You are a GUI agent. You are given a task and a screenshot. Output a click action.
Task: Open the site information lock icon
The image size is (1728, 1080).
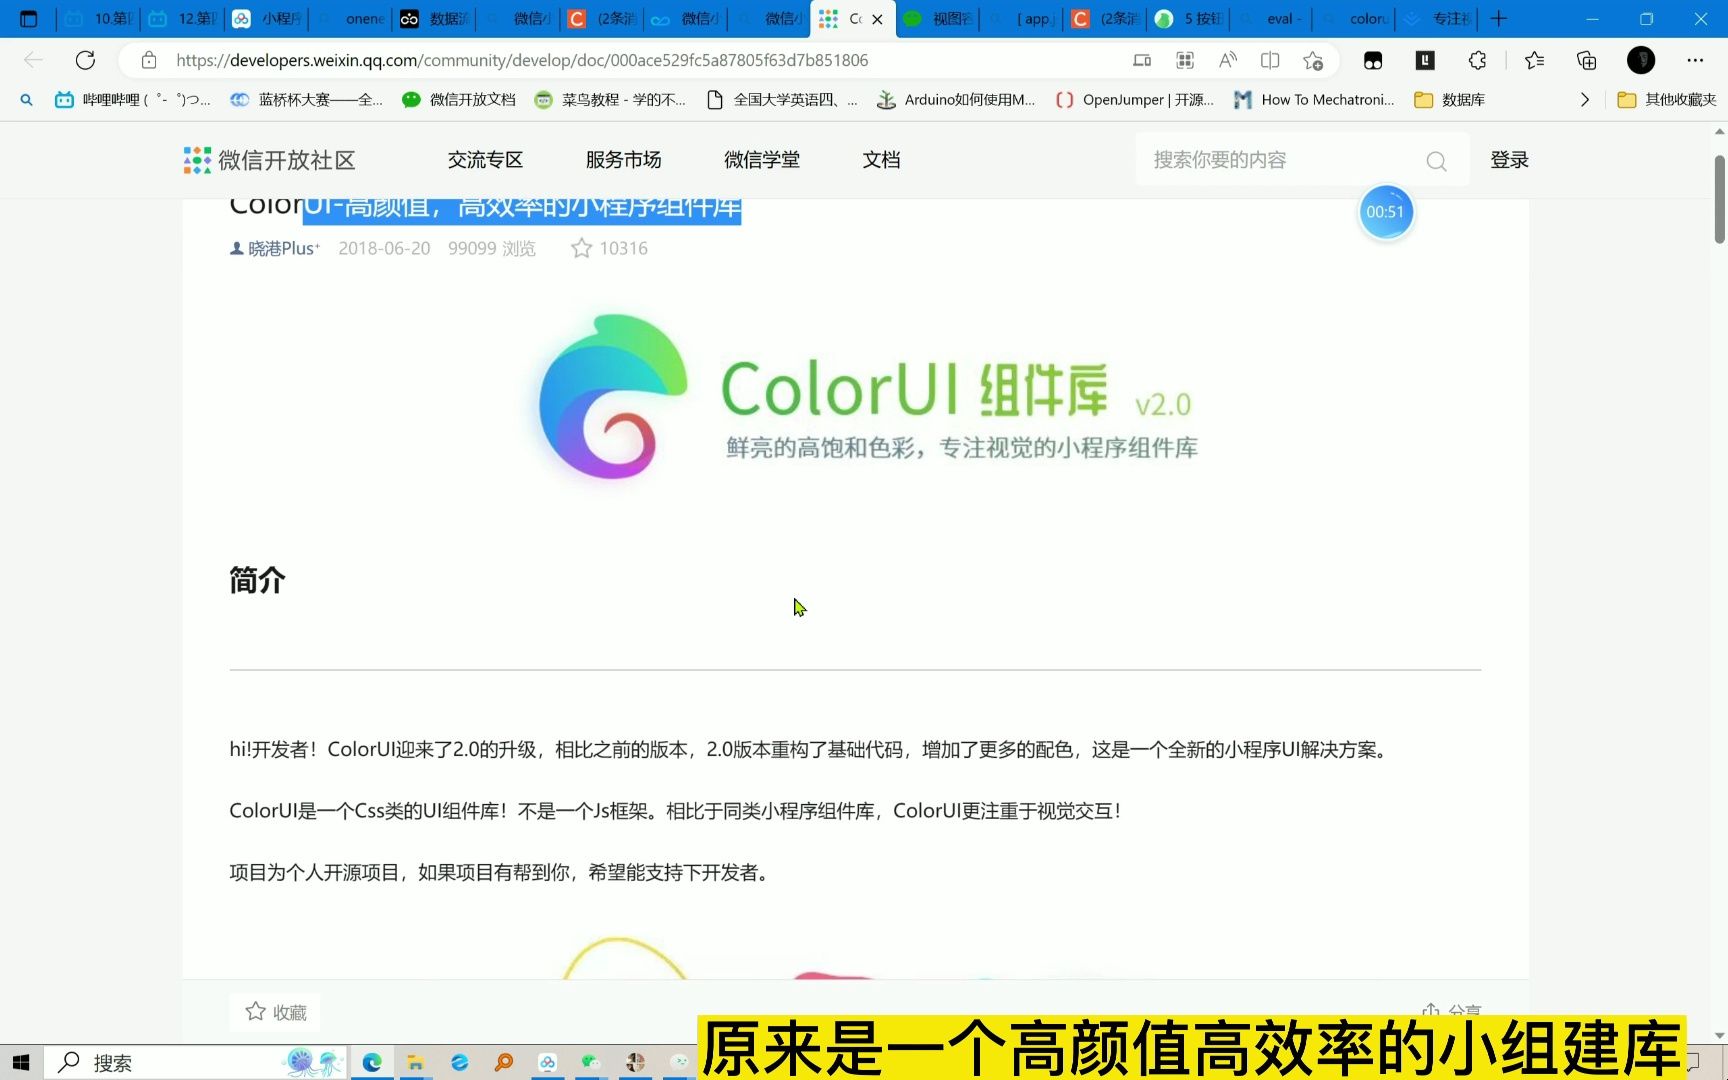click(149, 60)
